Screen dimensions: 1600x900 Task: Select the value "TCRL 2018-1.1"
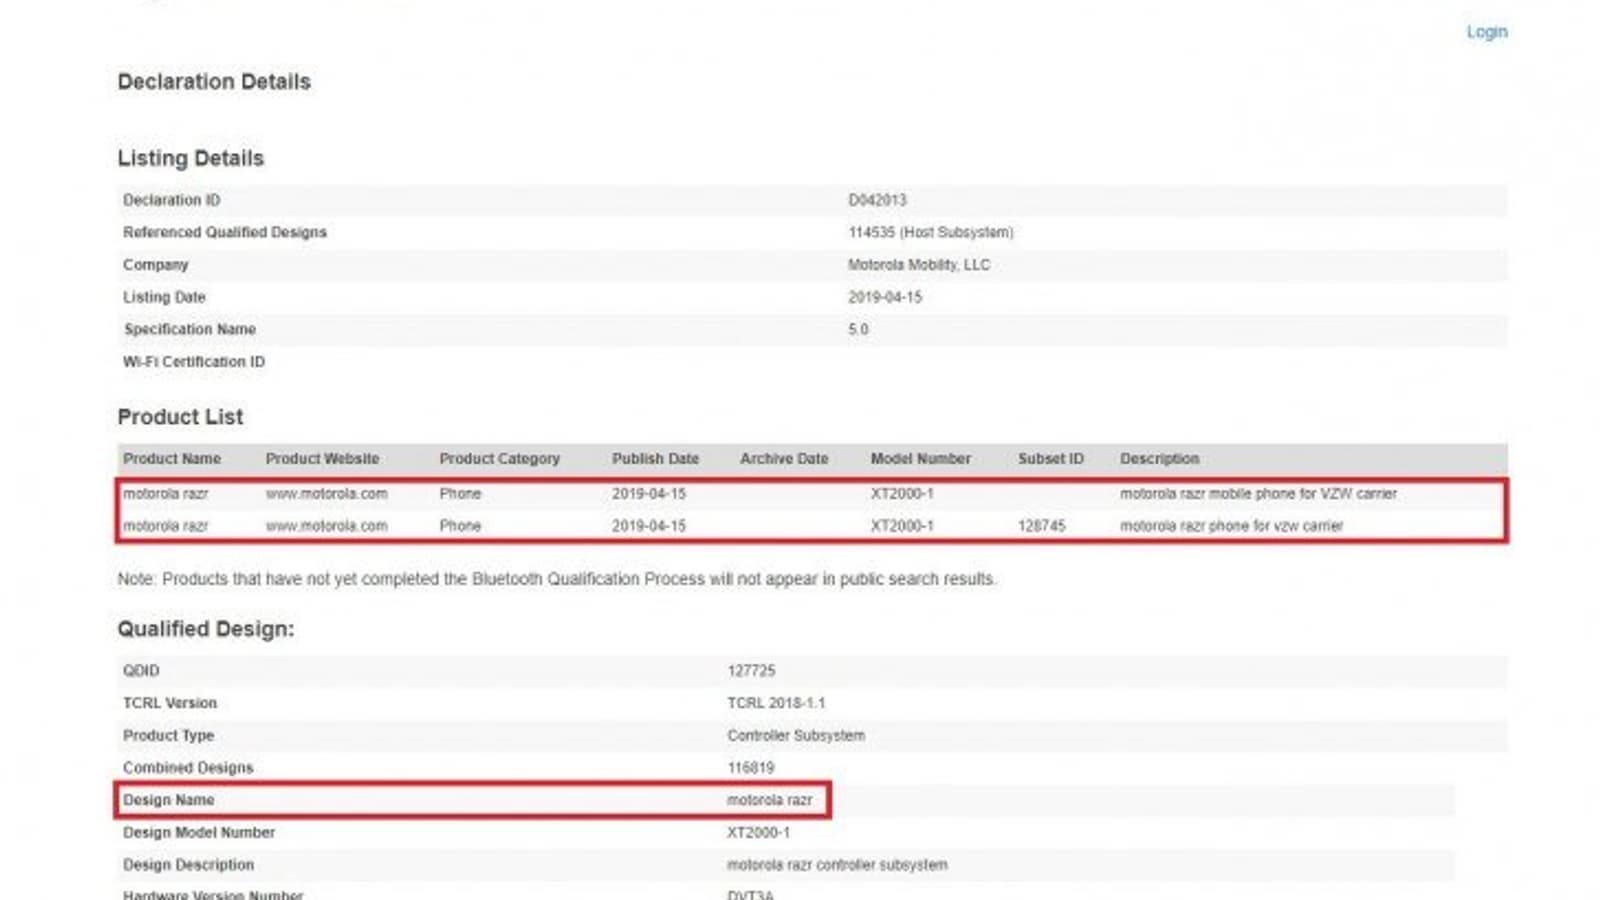coord(776,703)
